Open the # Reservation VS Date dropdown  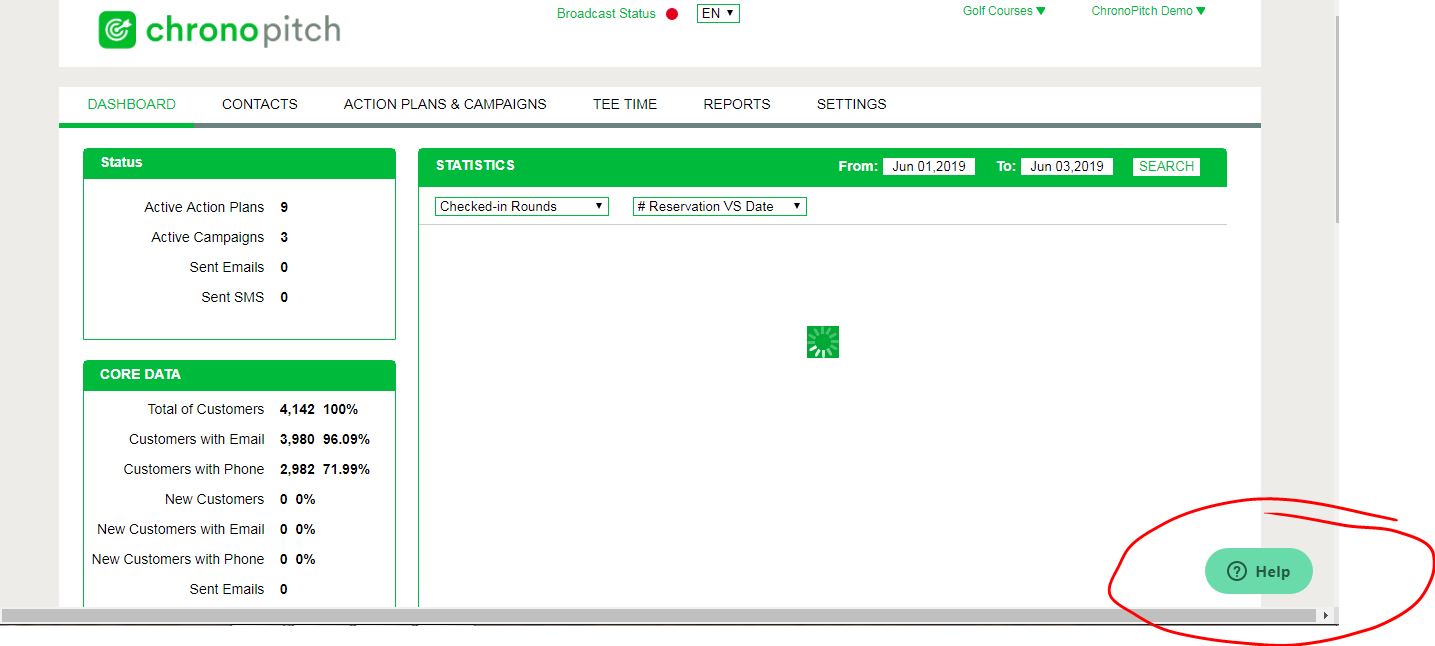click(719, 206)
